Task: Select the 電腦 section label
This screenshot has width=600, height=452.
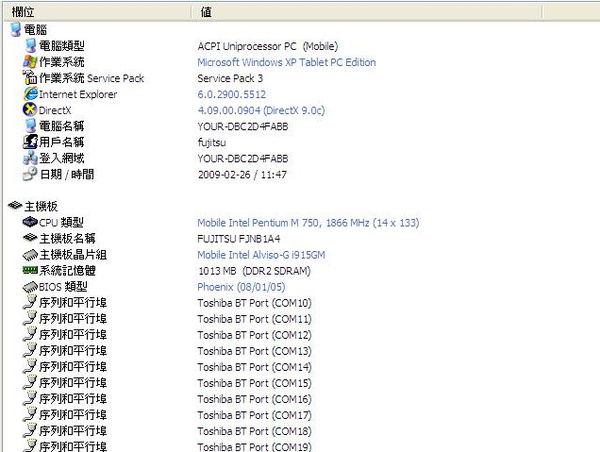Action: (36, 30)
